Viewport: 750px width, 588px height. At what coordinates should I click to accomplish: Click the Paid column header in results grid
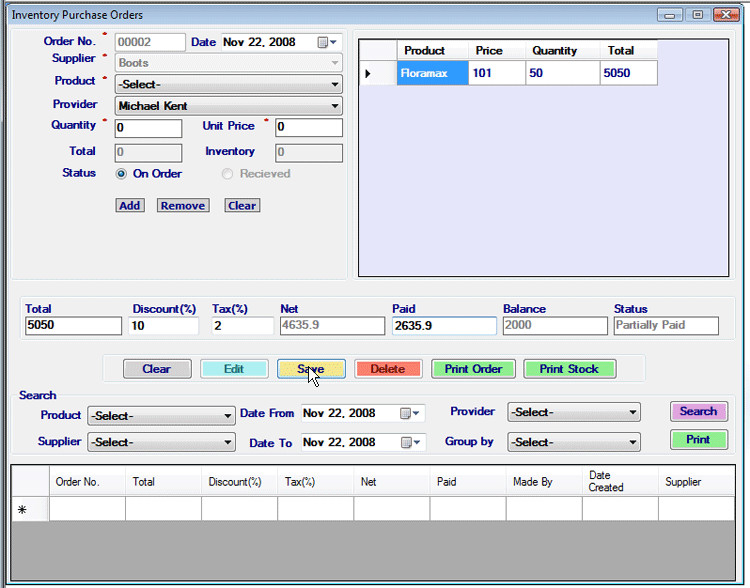pyautogui.click(x=468, y=481)
